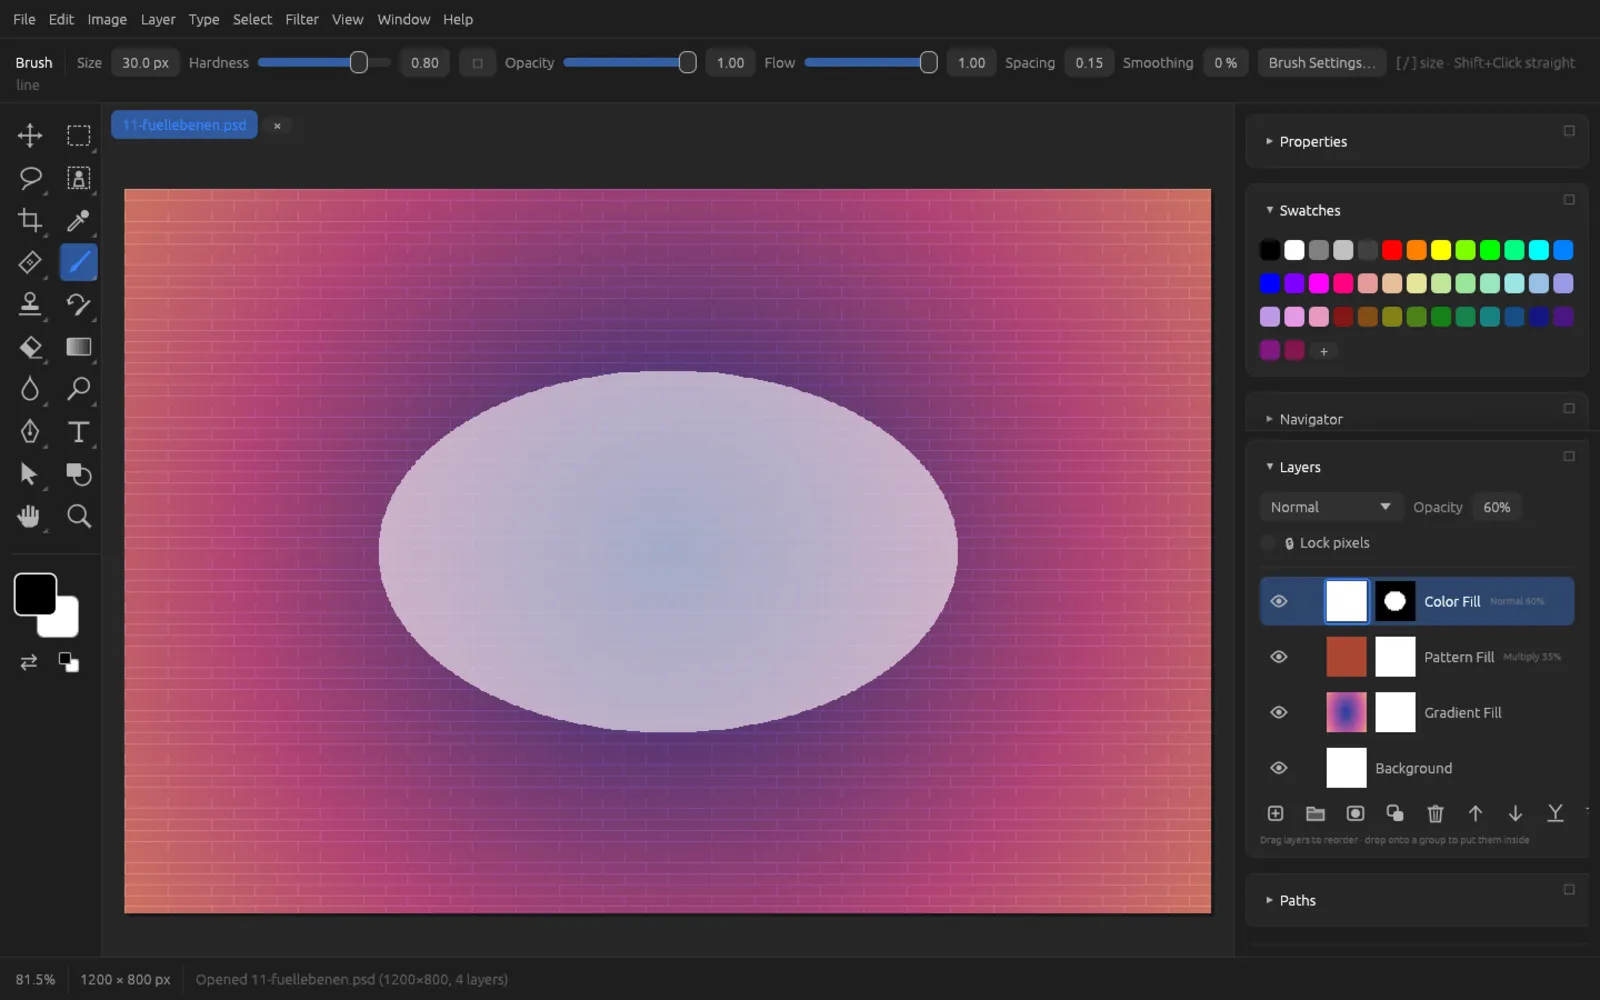The width and height of the screenshot is (1600, 1000).
Task: Move layer up with arrow icon
Action: [x=1475, y=813]
